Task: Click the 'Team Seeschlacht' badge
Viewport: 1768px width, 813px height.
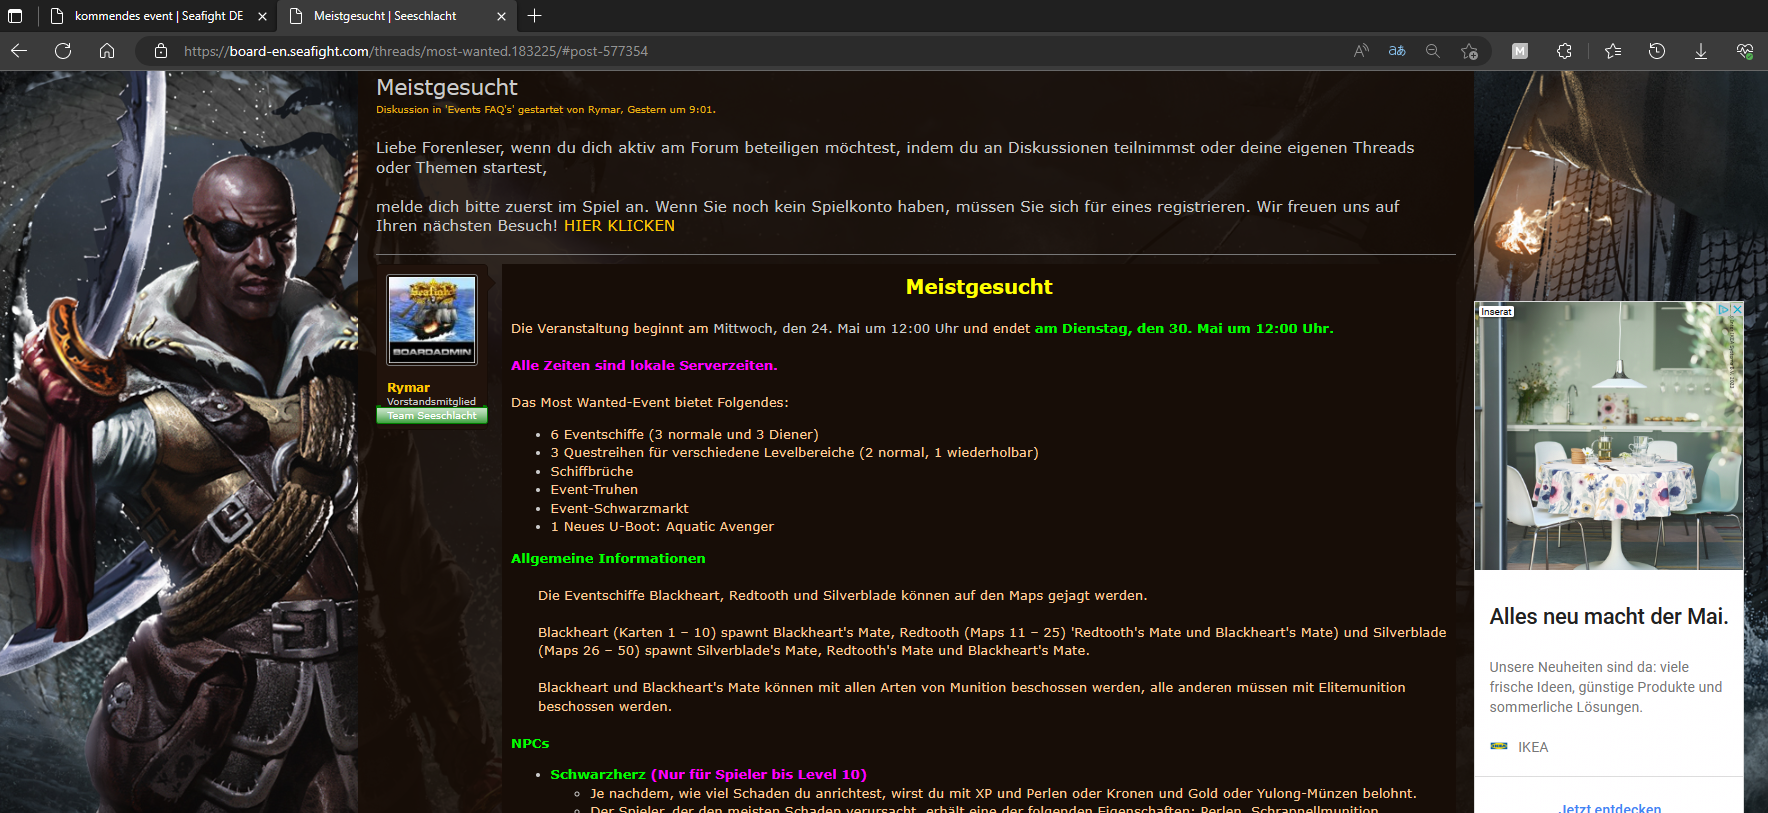Action: [432, 416]
